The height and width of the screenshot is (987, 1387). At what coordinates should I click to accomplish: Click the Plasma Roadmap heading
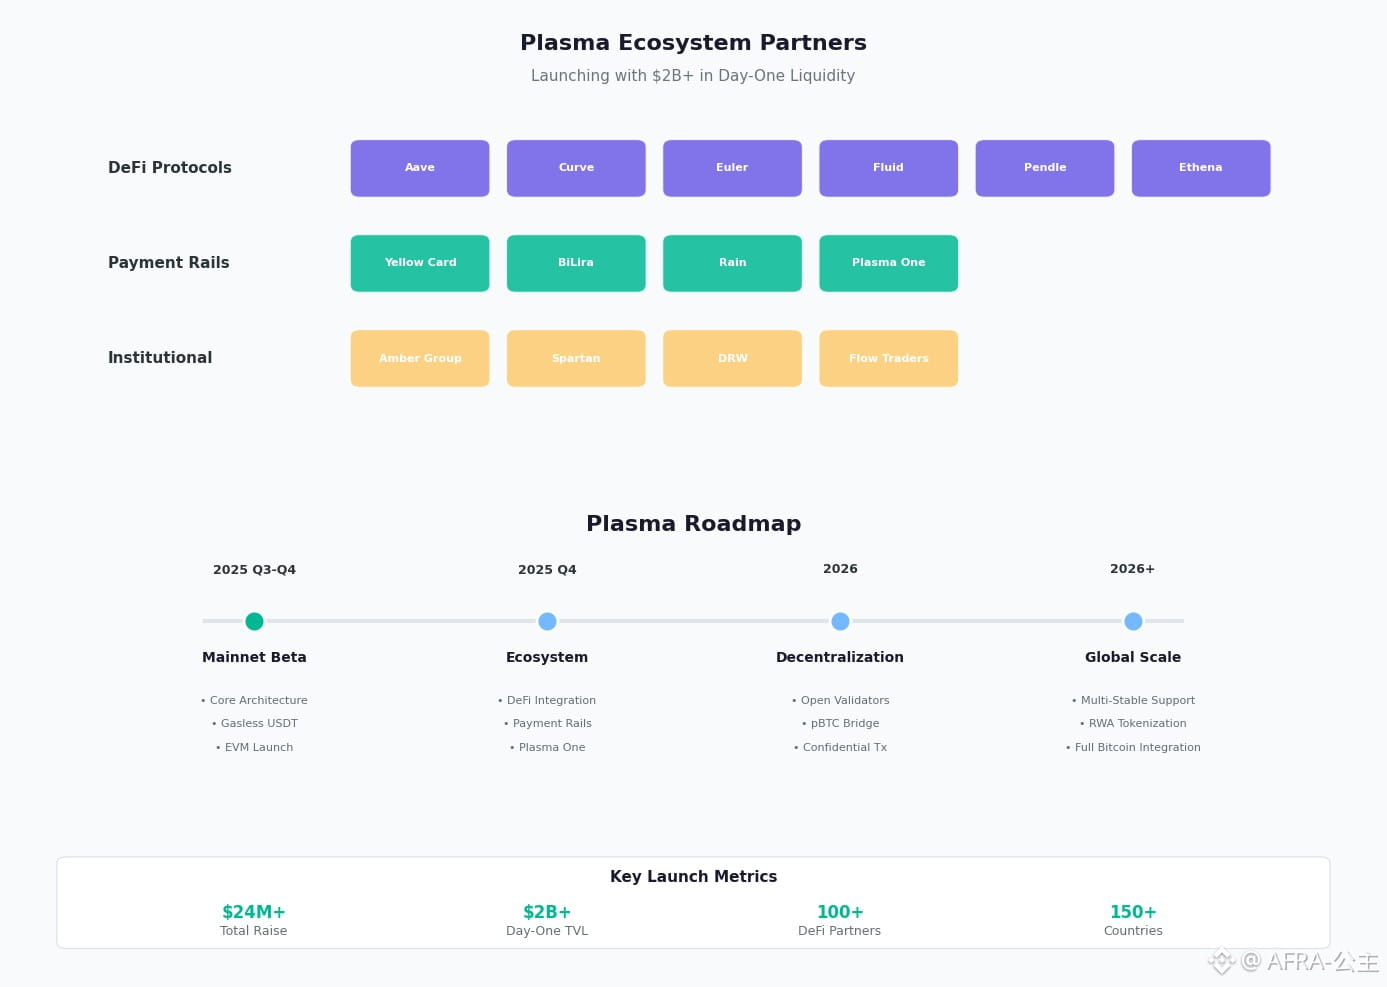693,524
